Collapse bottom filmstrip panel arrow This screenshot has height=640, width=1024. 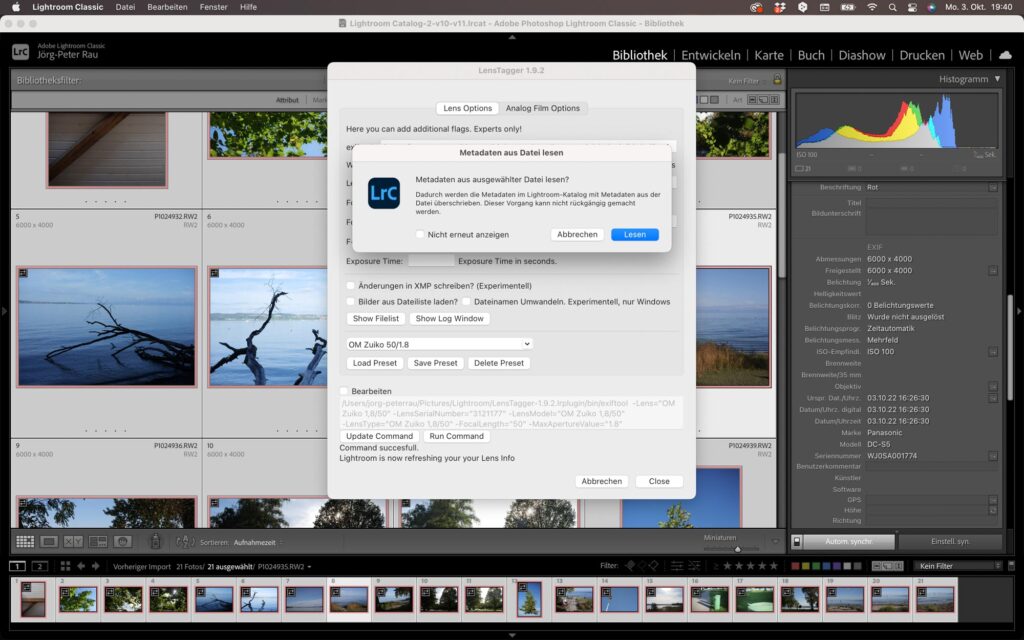click(x=512, y=635)
